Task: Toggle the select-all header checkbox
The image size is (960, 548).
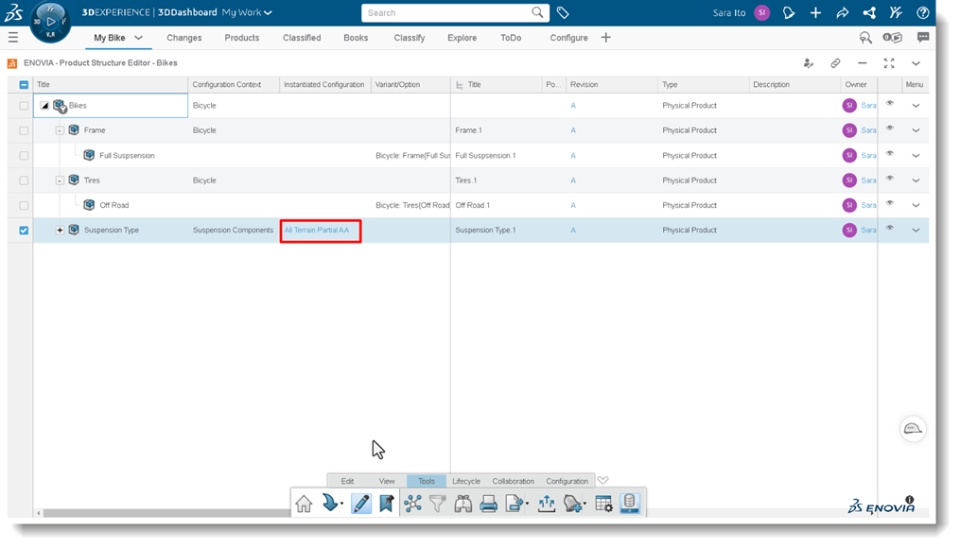Action: [x=24, y=84]
